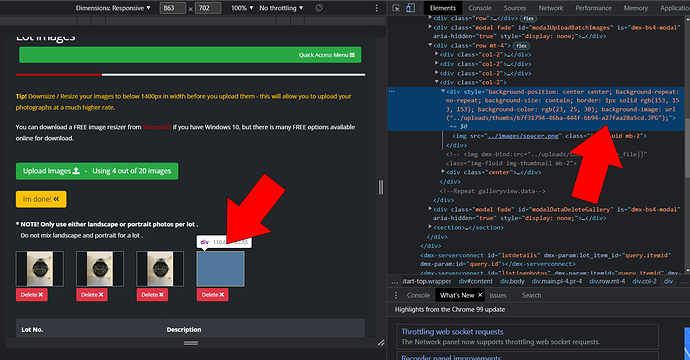Open the device toolbar three-dot menu

click(x=377, y=8)
